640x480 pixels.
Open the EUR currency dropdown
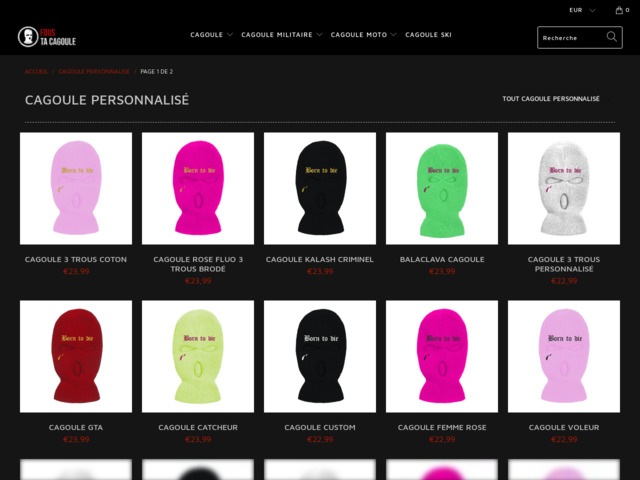point(582,10)
